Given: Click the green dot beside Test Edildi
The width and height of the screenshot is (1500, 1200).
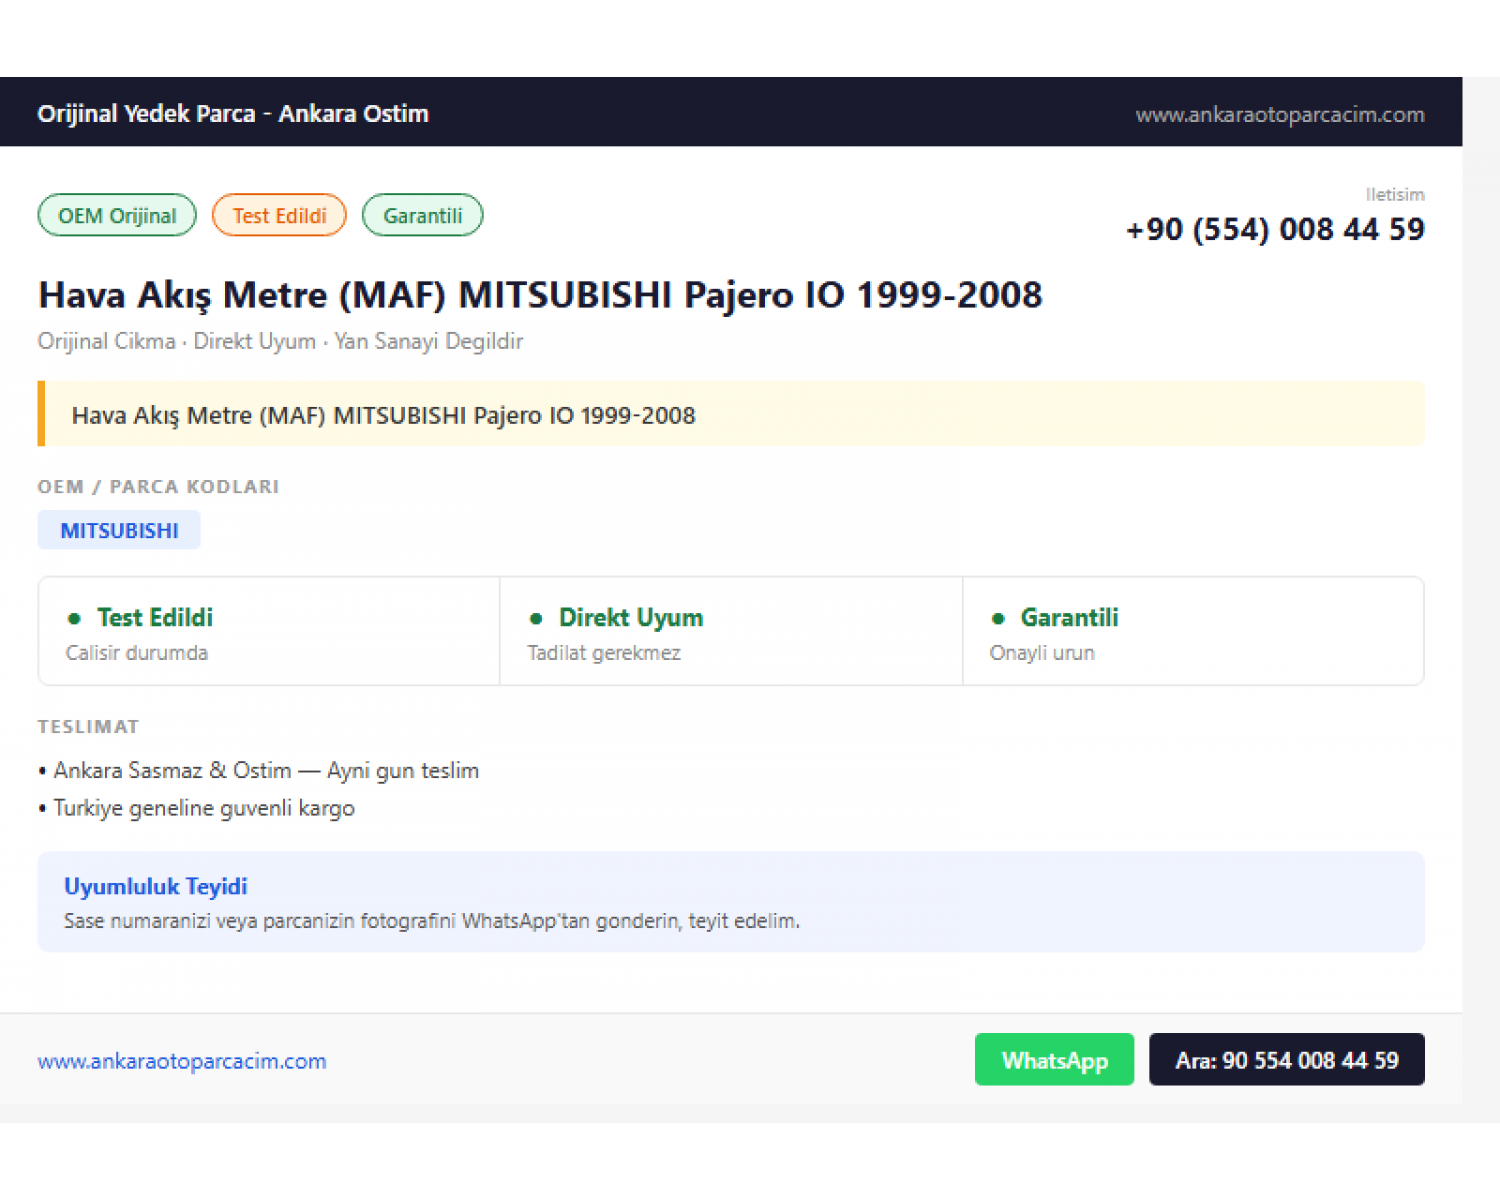Looking at the screenshot, I should pyautogui.click(x=74, y=618).
